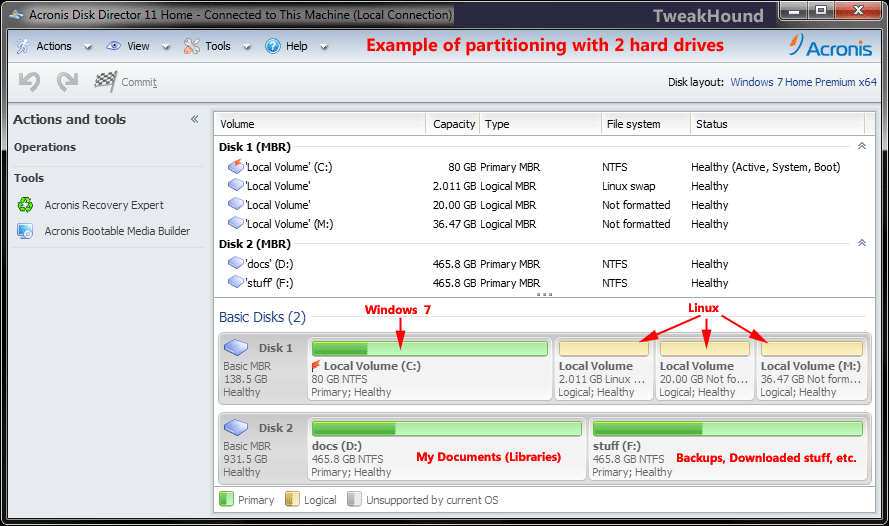The width and height of the screenshot is (889, 526).
Task: Click the Primary legend swatch
Action: tap(226, 499)
